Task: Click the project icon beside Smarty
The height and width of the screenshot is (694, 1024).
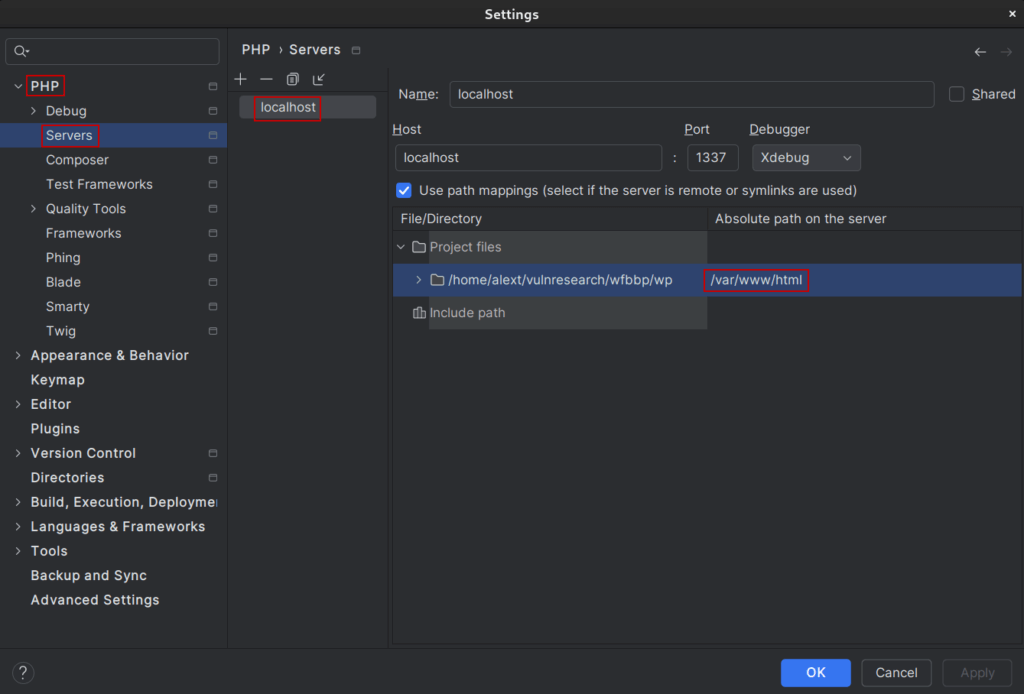Action: (213, 307)
